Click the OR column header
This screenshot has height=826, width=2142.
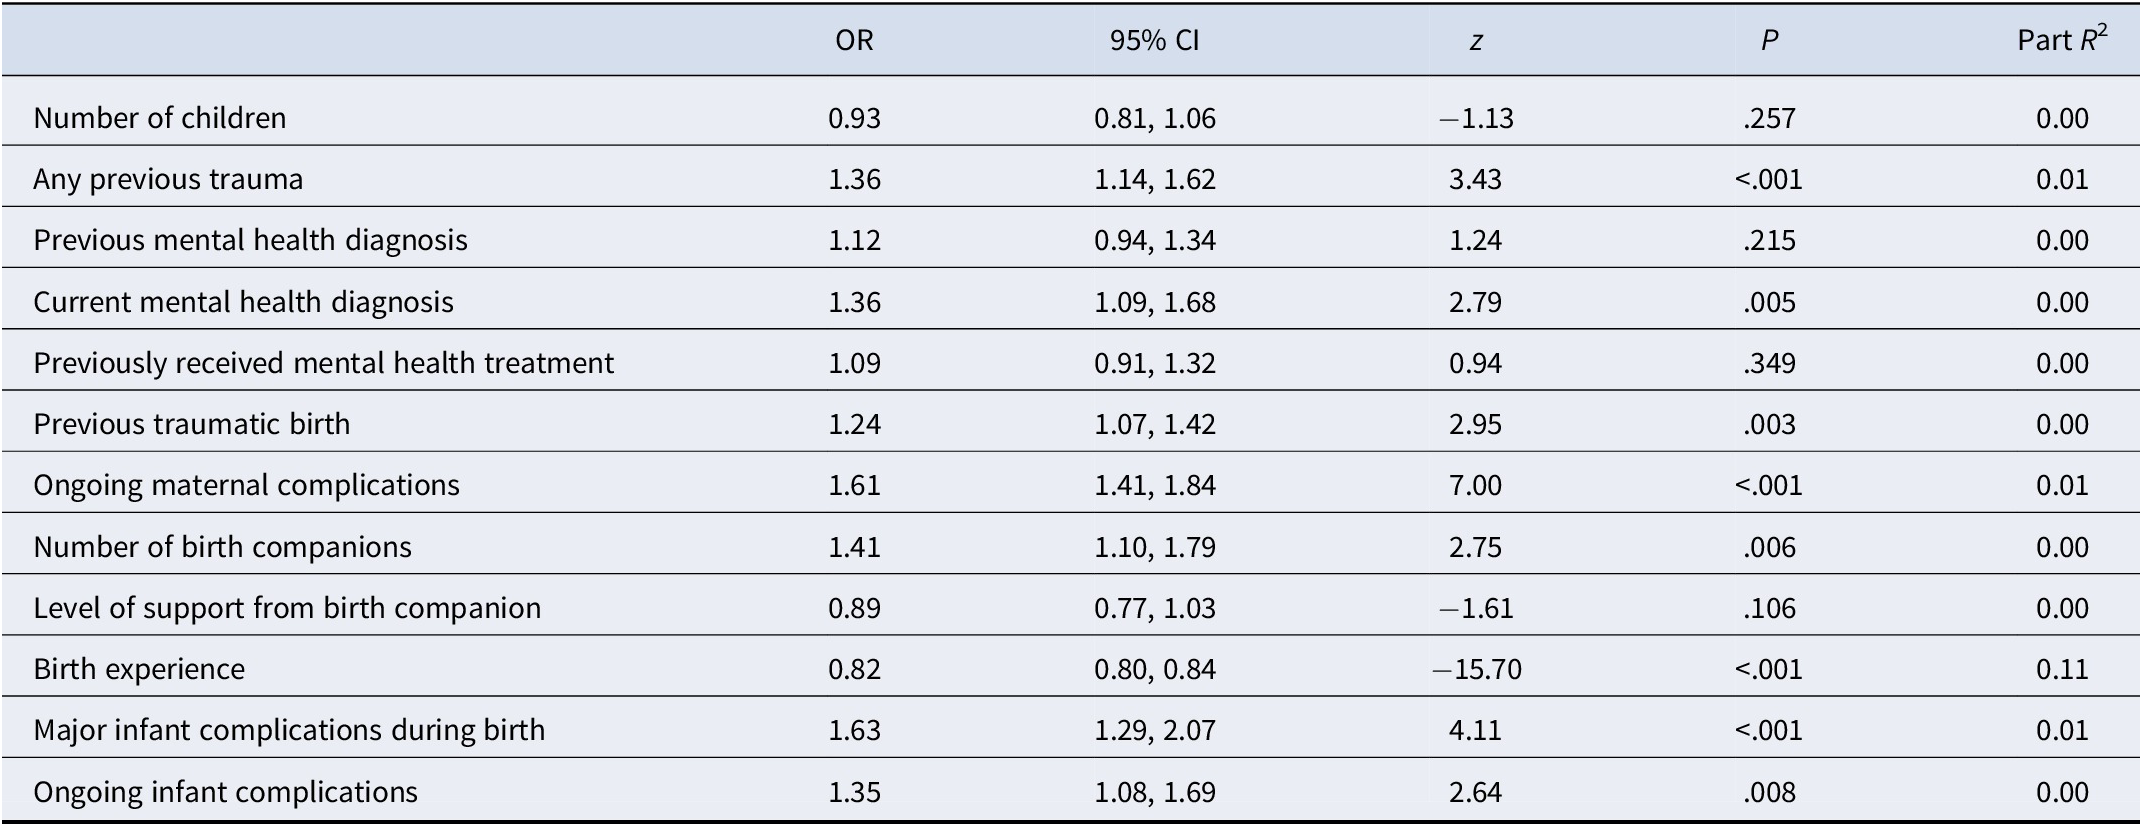(854, 40)
